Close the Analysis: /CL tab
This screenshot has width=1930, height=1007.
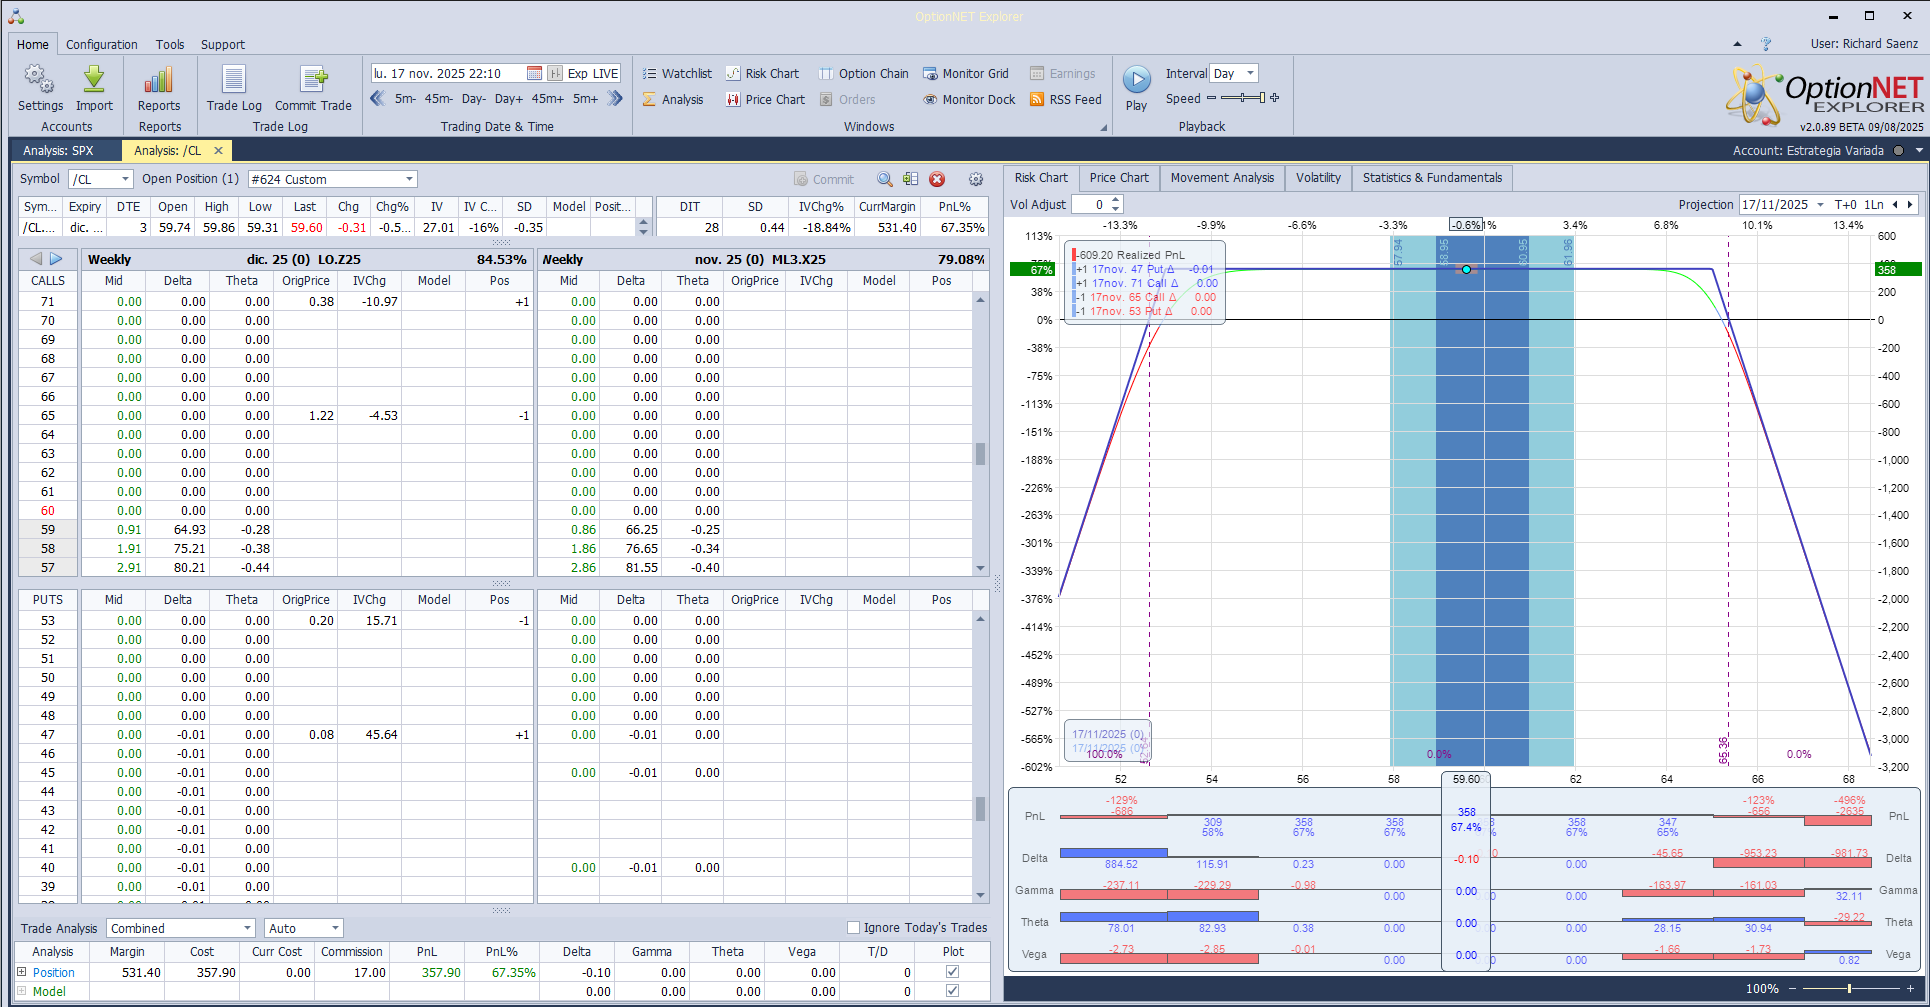click(218, 150)
